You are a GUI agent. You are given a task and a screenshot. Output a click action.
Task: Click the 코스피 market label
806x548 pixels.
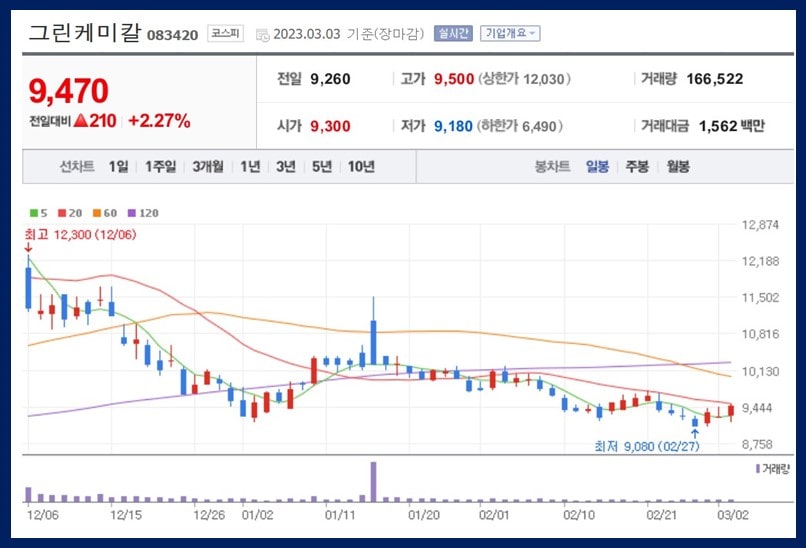coord(226,33)
